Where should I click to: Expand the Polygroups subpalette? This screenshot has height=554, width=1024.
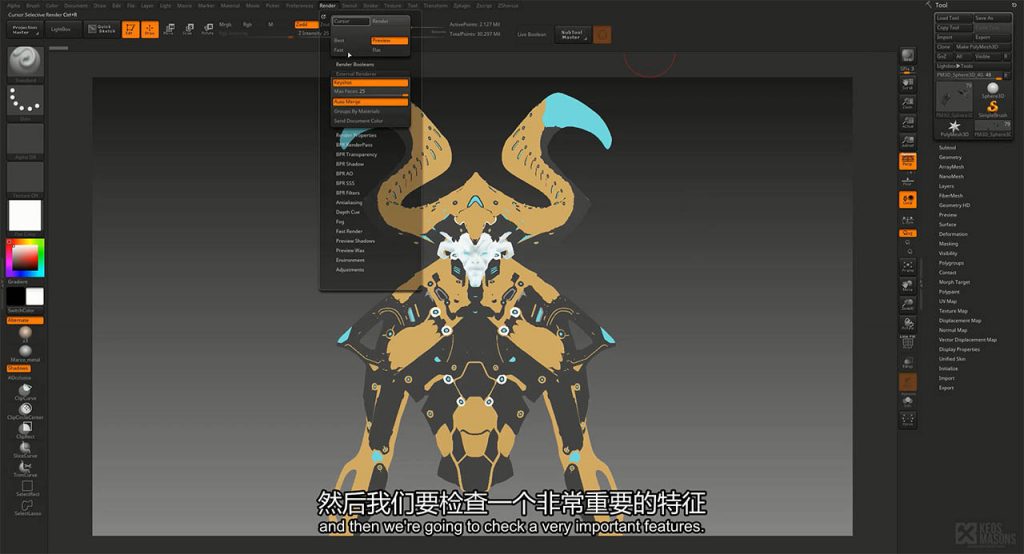pyautogui.click(x=952, y=263)
